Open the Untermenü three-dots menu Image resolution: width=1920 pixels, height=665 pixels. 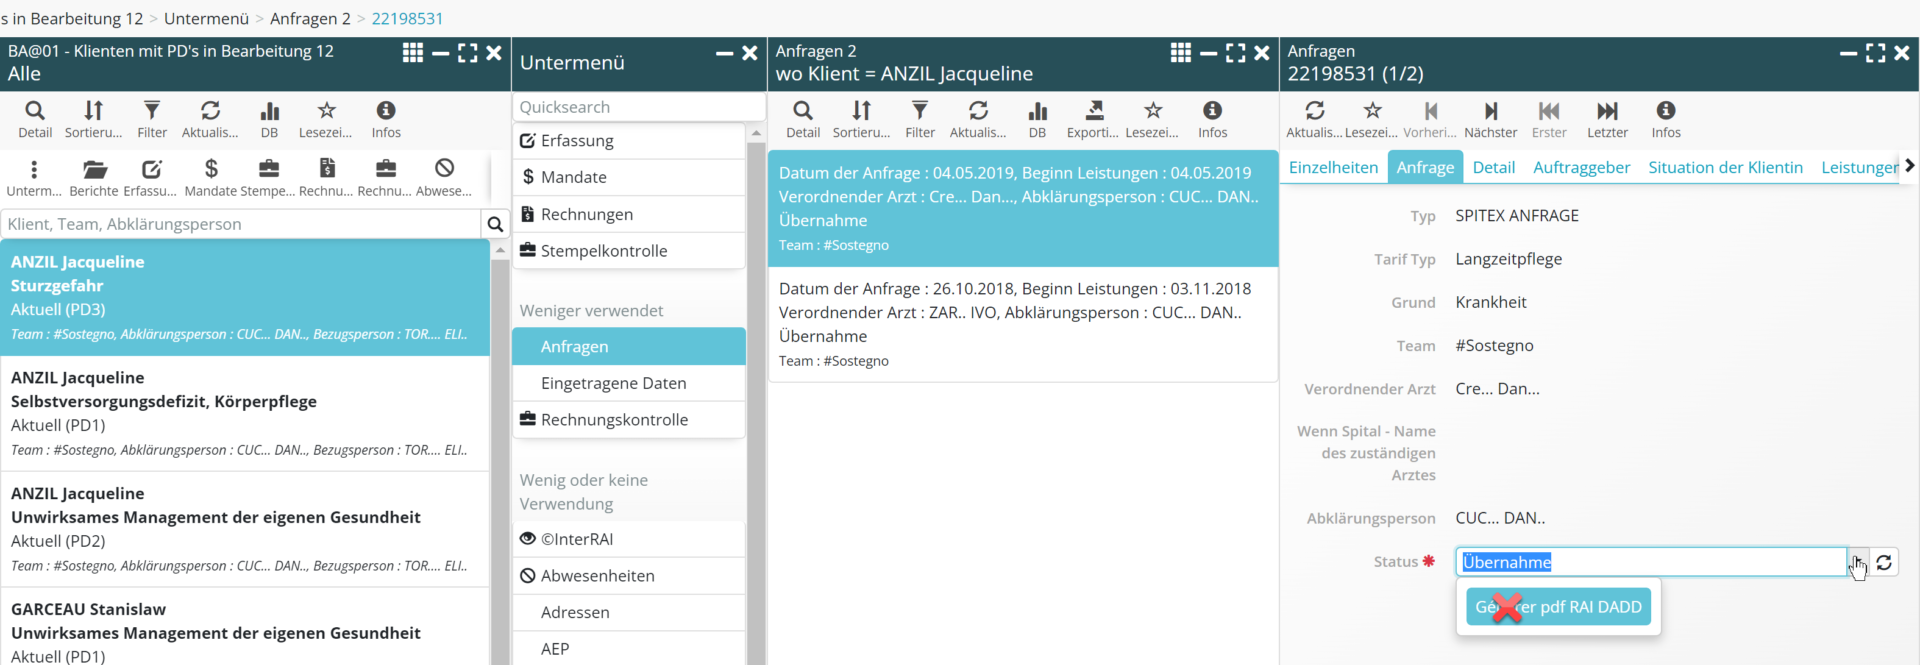click(34, 169)
